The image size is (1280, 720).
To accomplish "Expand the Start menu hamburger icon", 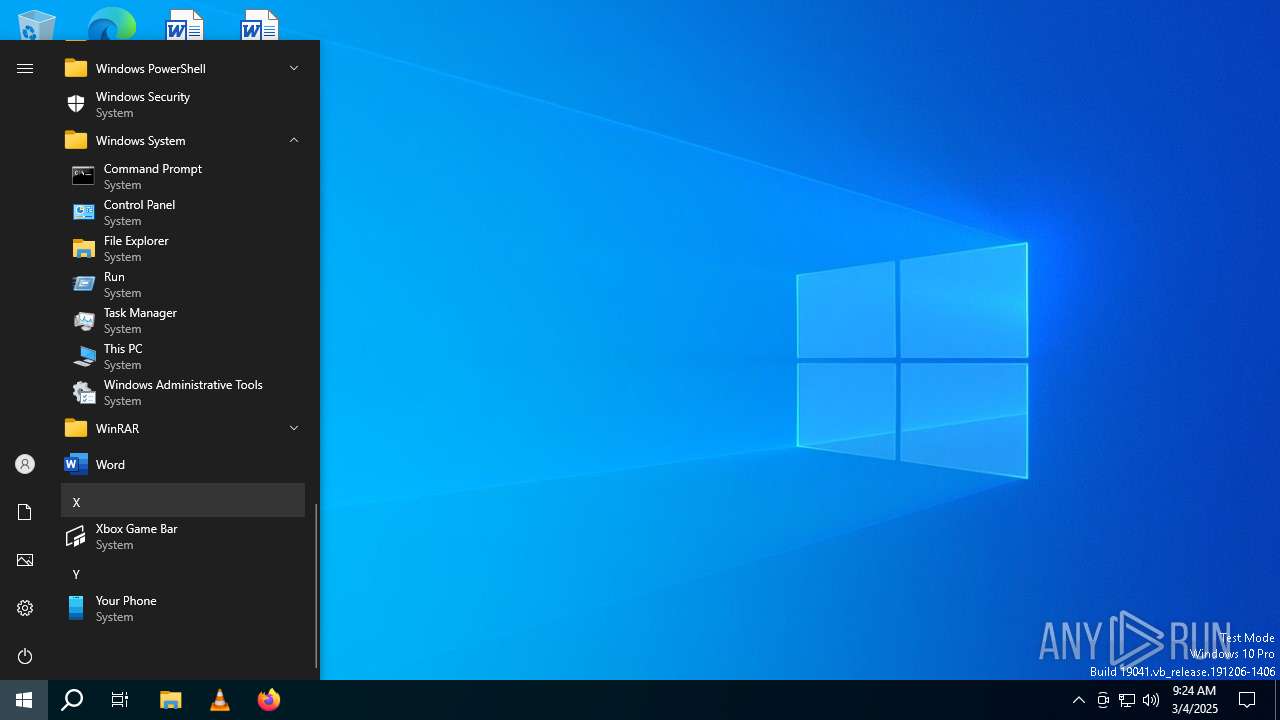I will [25, 68].
